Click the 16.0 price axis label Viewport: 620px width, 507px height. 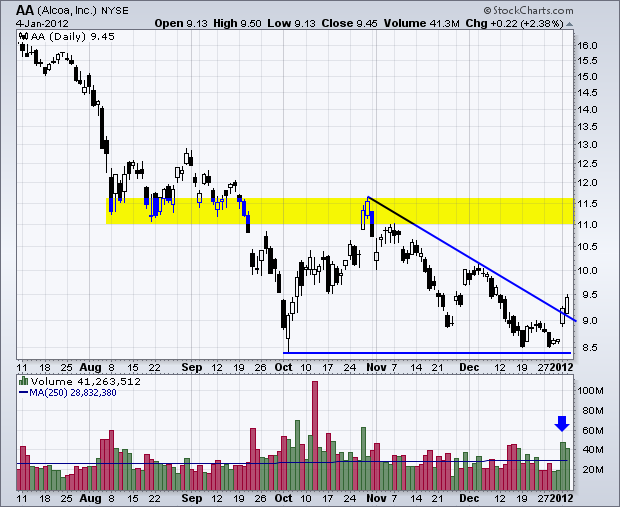[x=587, y=45]
